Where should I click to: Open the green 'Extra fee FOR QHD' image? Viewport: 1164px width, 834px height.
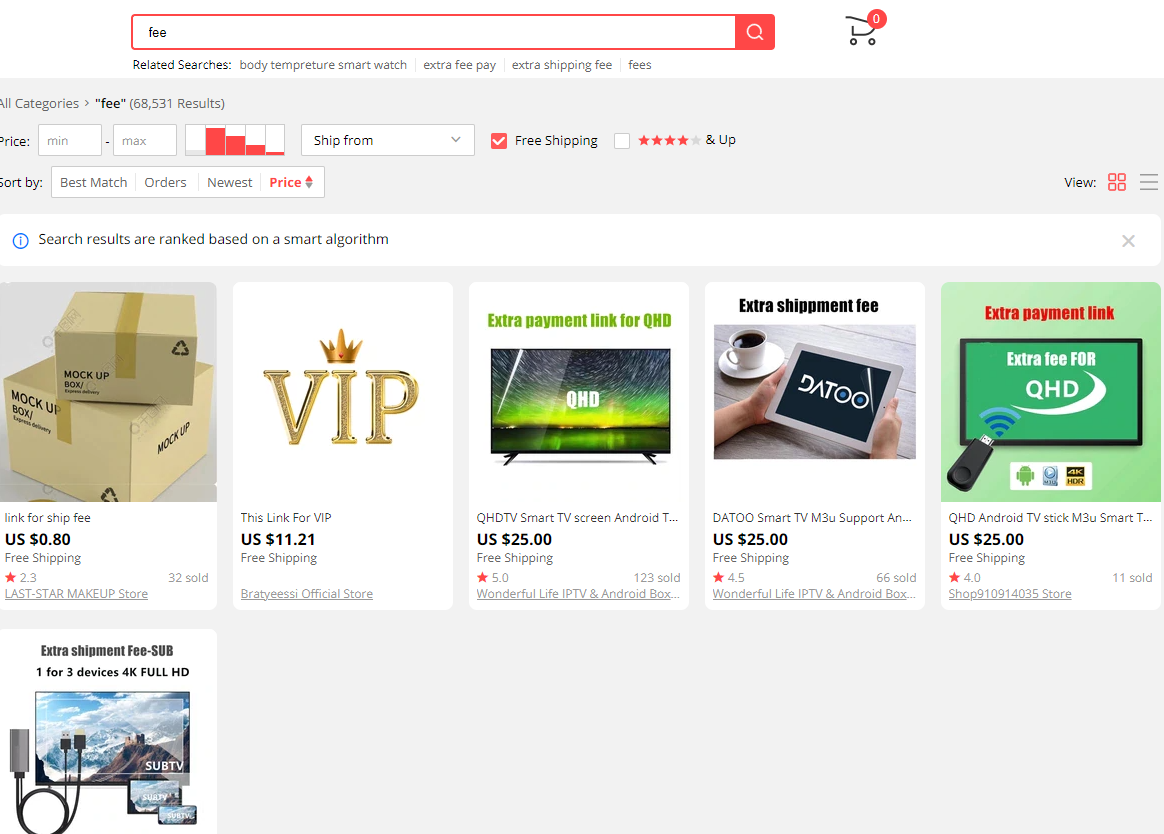tap(1051, 392)
